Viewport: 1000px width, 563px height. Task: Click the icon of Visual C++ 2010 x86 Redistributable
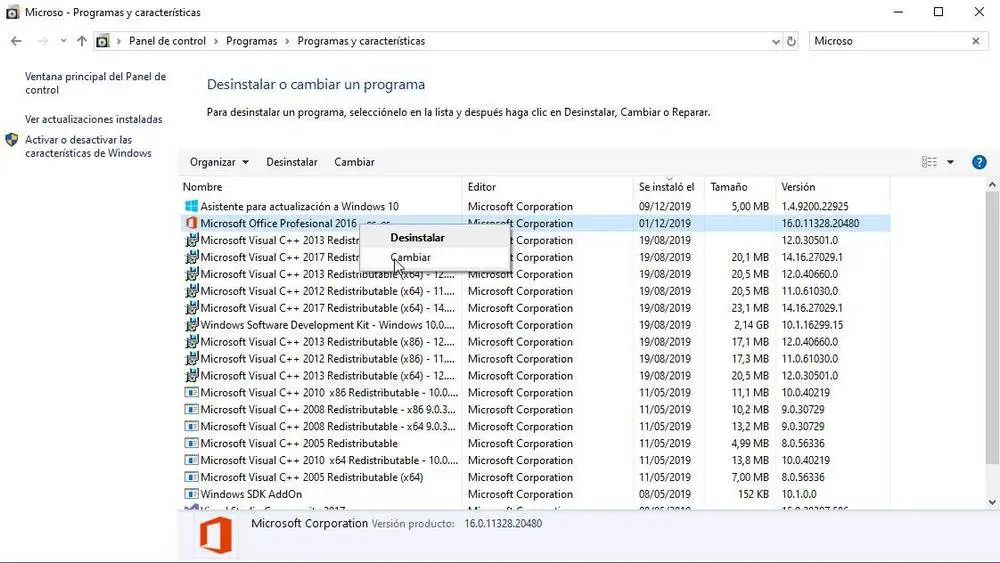(x=191, y=392)
